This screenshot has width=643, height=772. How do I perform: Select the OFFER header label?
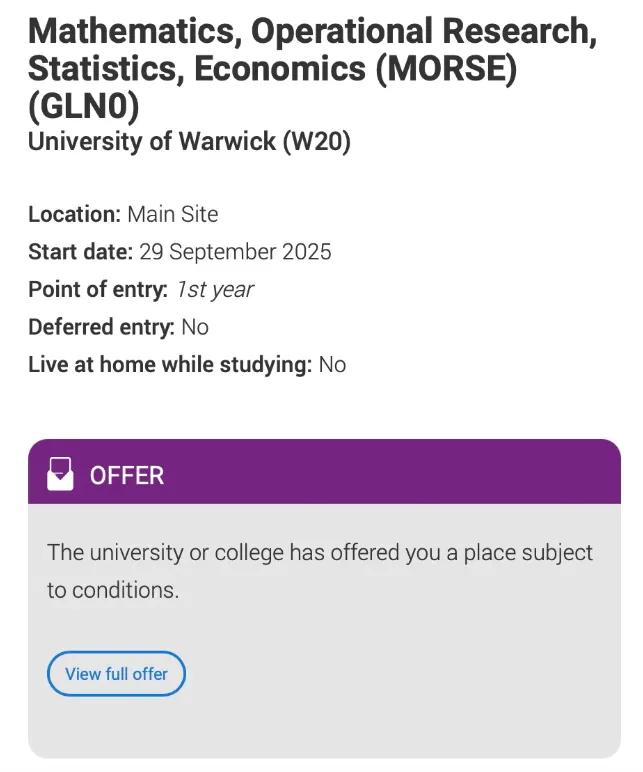coord(127,476)
